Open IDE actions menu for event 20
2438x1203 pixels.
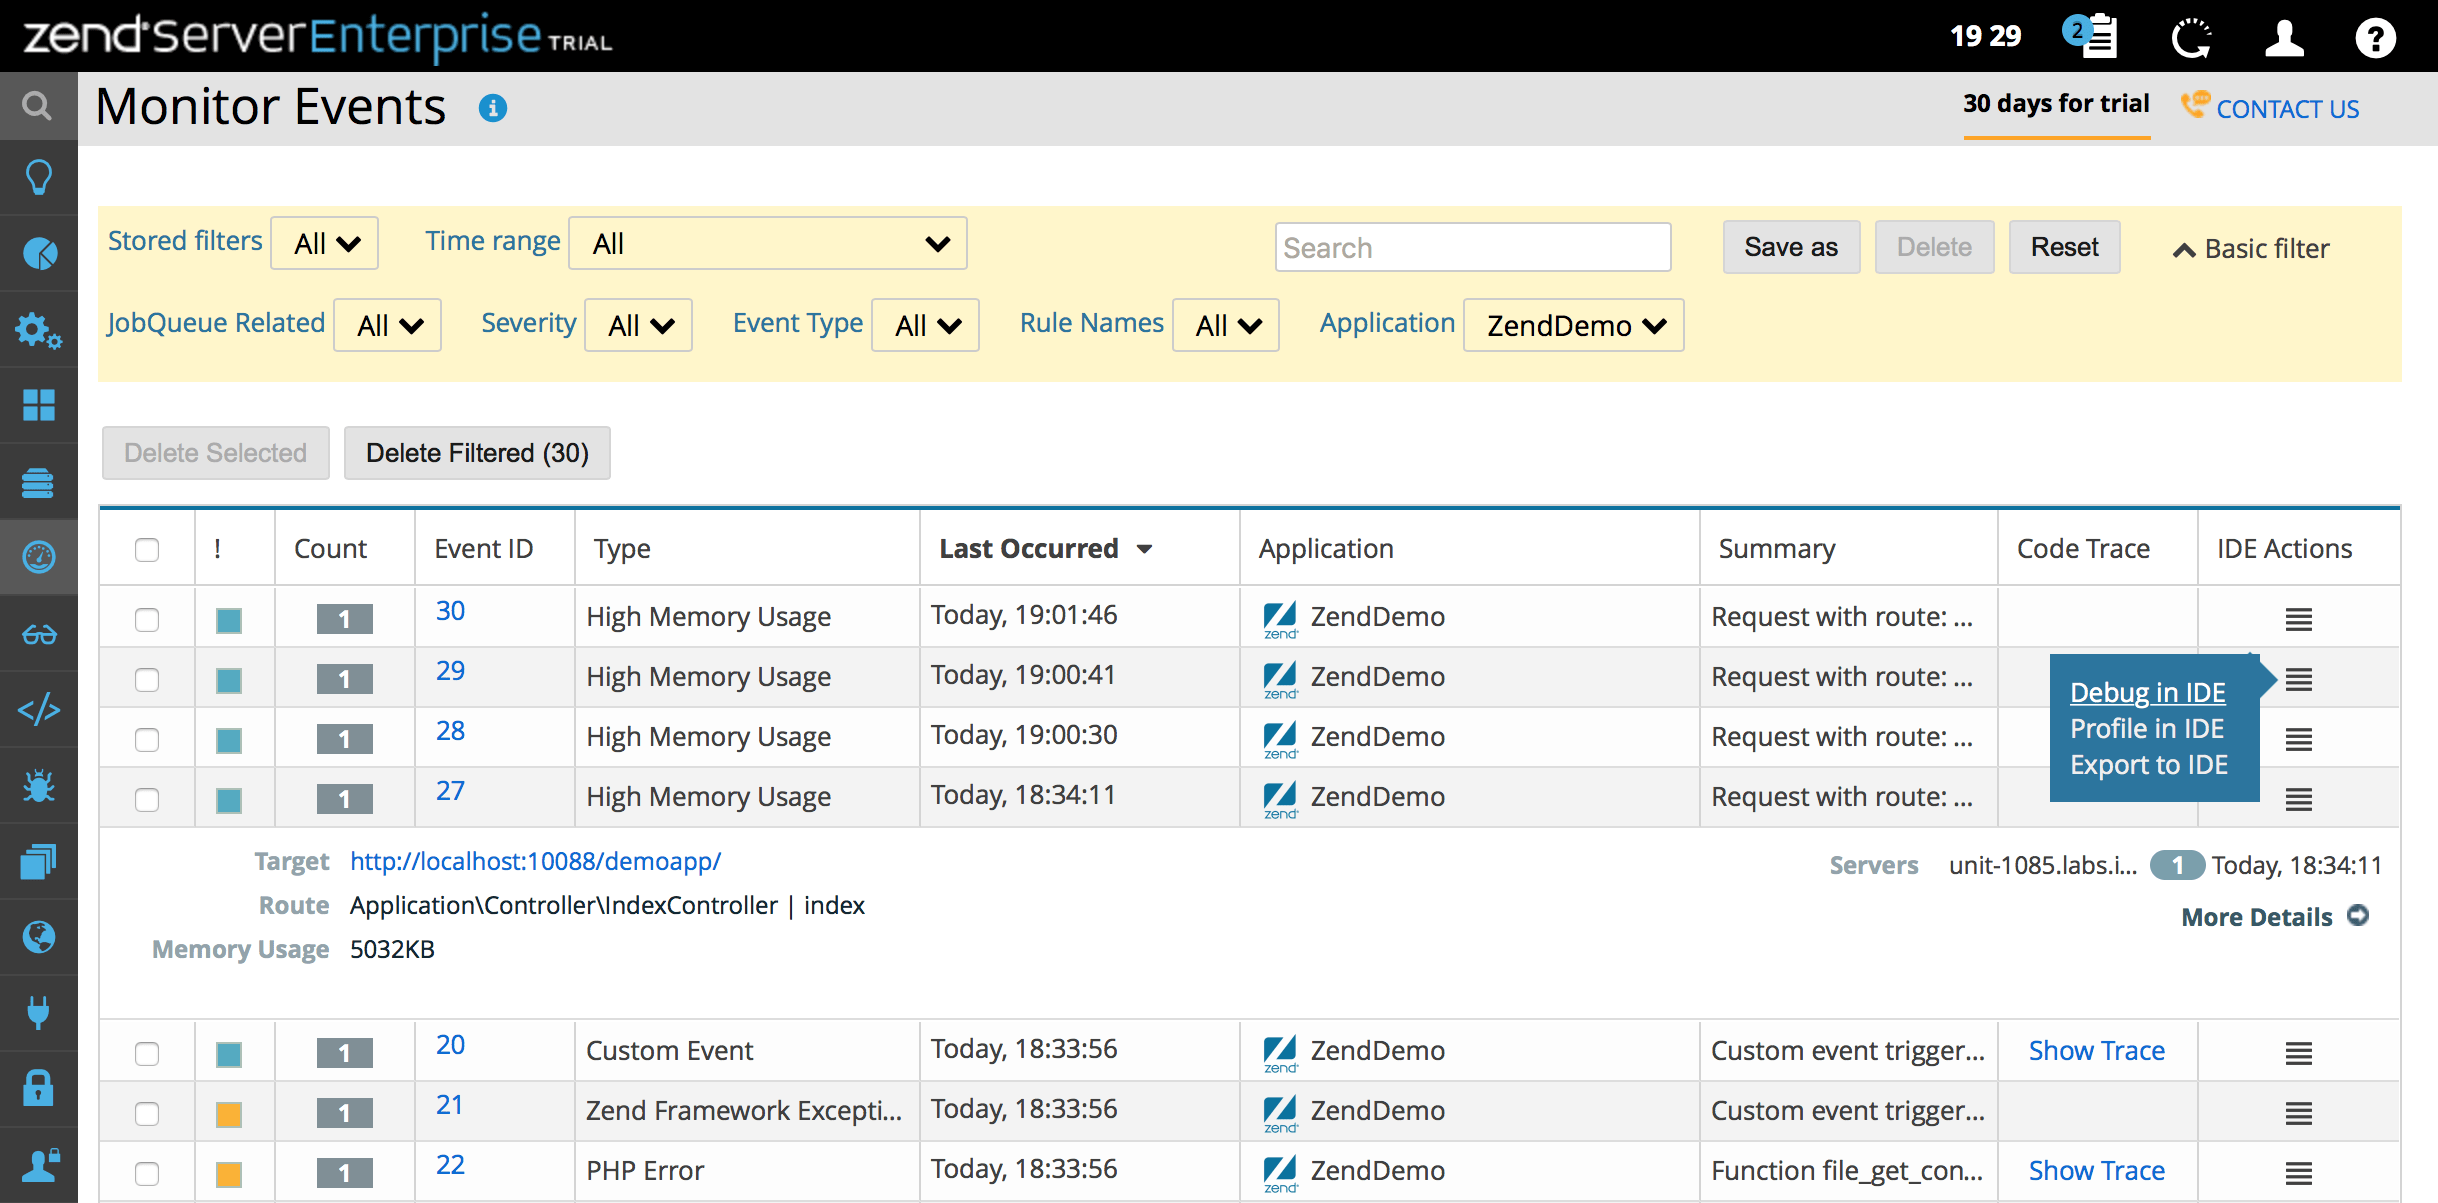[x=2298, y=1054]
